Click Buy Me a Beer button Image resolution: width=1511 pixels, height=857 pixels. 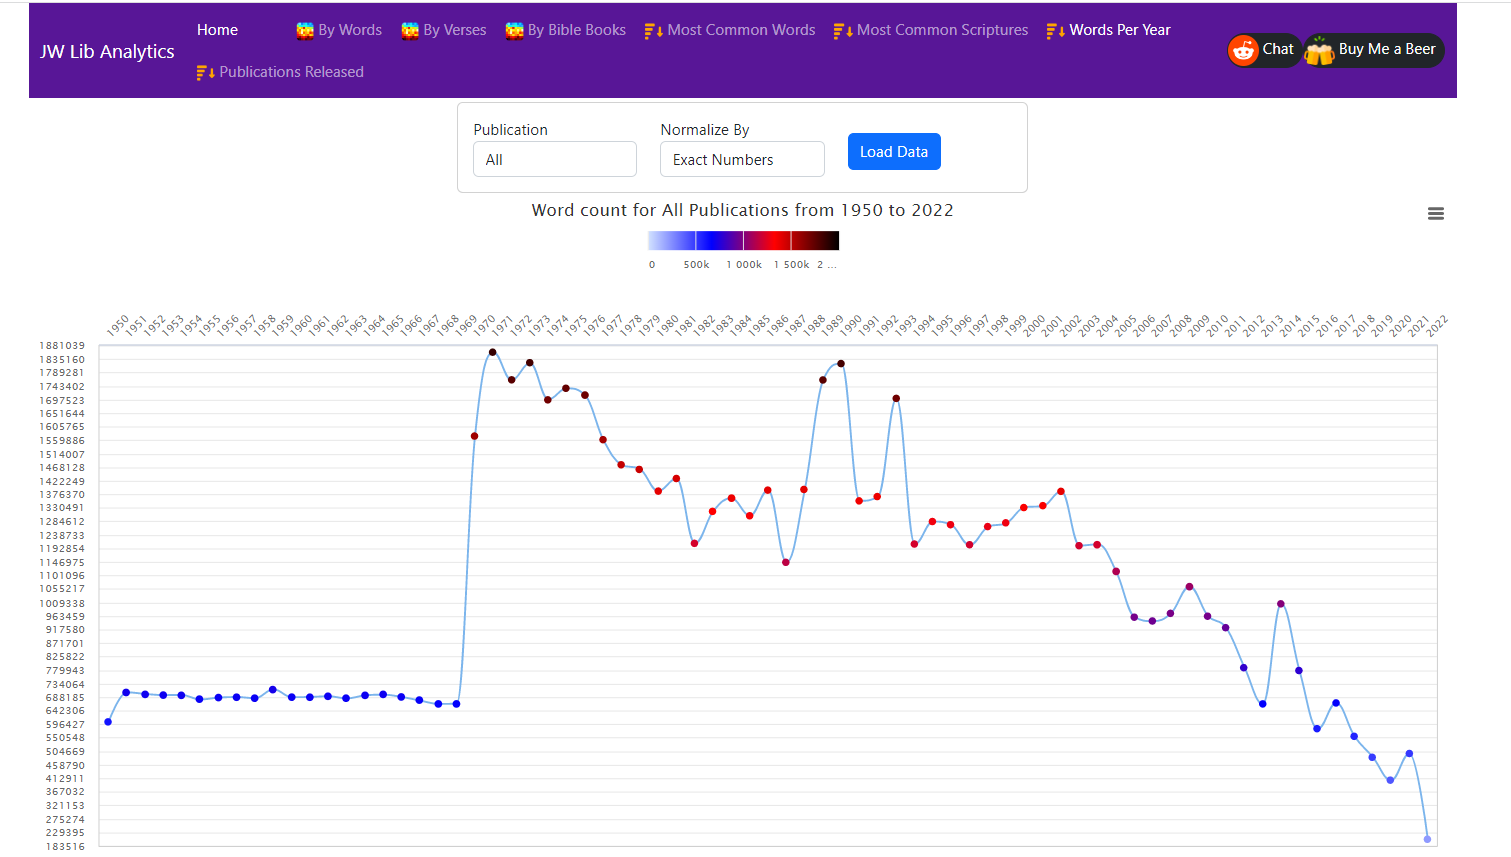click(1374, 50)
